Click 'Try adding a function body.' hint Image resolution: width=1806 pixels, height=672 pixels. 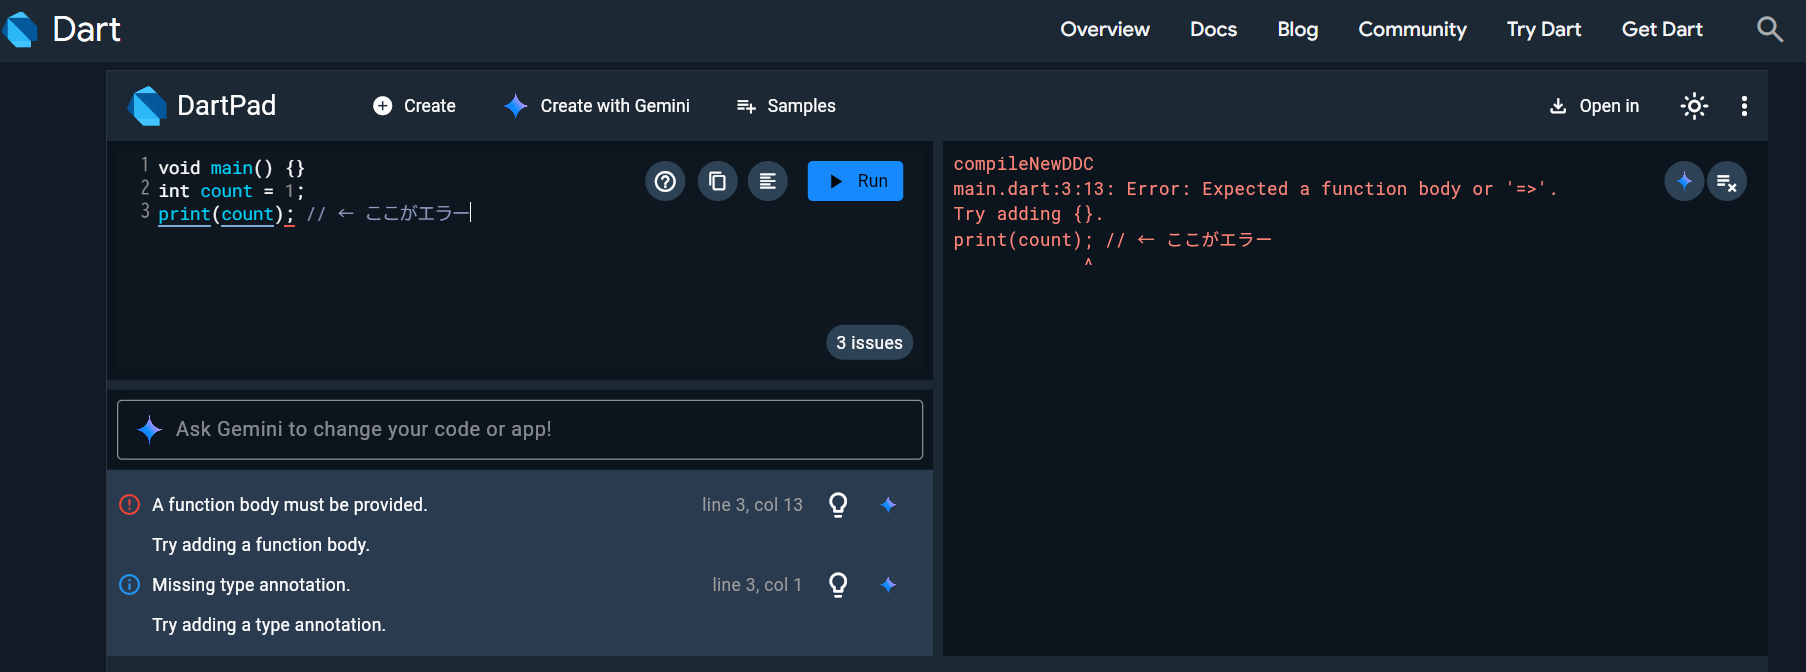pos(261,545)
